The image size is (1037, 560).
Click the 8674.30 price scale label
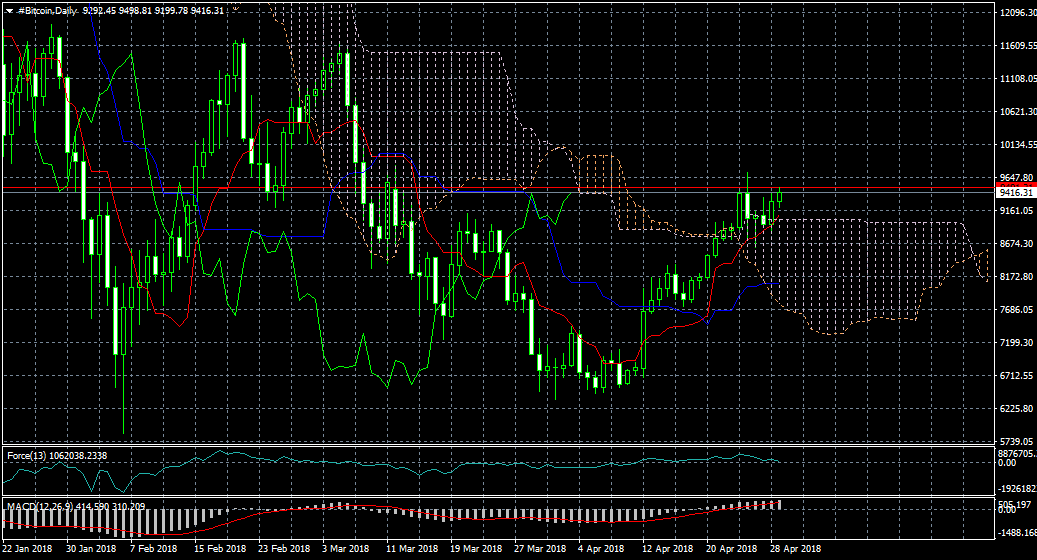coord(1017,244)
